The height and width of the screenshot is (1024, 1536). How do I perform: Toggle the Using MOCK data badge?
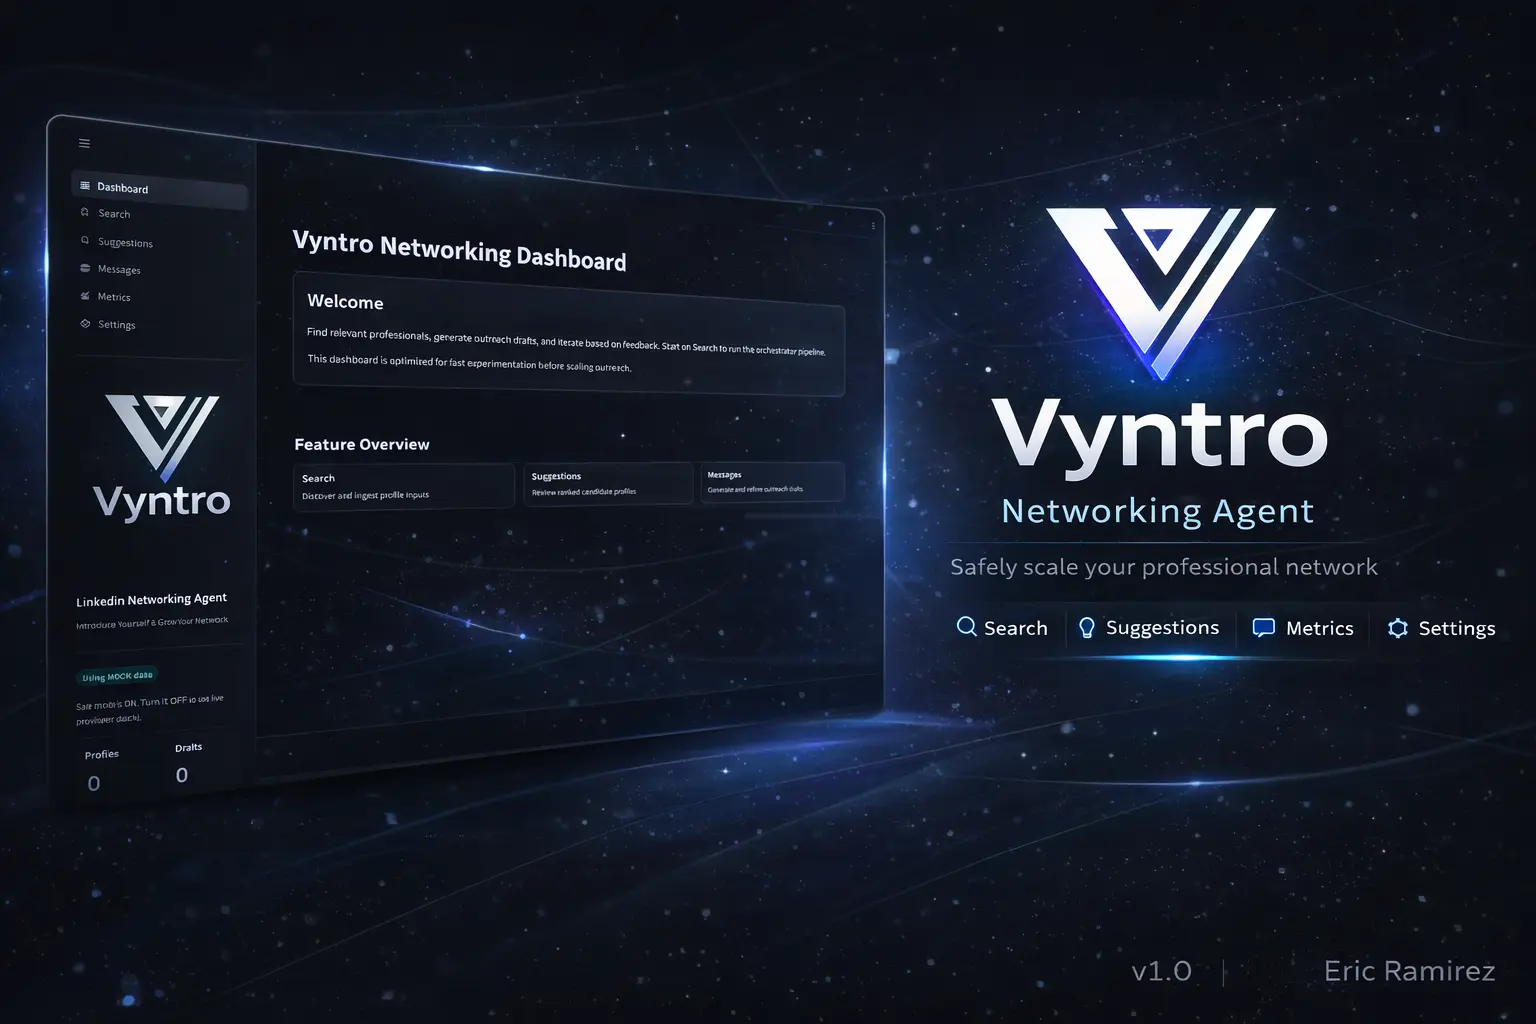click(x=117, y=676)
